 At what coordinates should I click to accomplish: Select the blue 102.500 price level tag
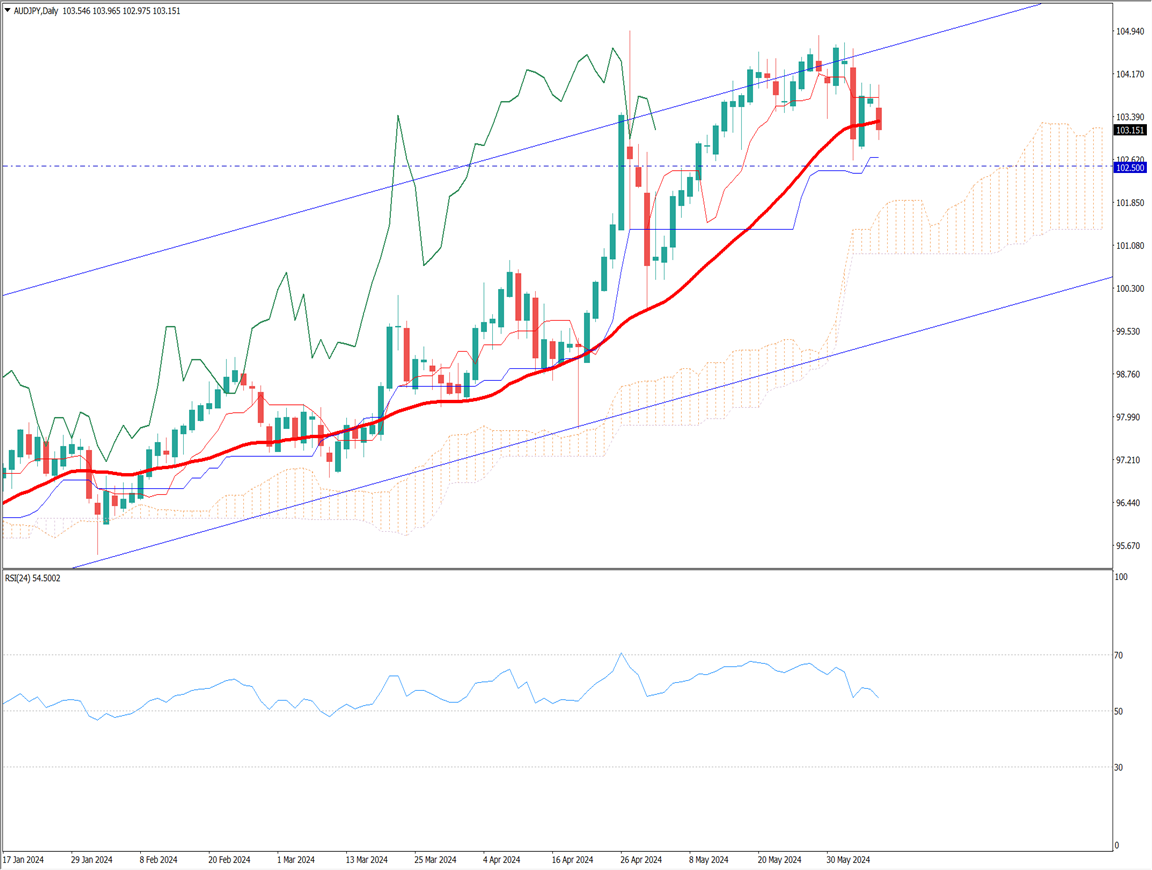point(1130,168)
